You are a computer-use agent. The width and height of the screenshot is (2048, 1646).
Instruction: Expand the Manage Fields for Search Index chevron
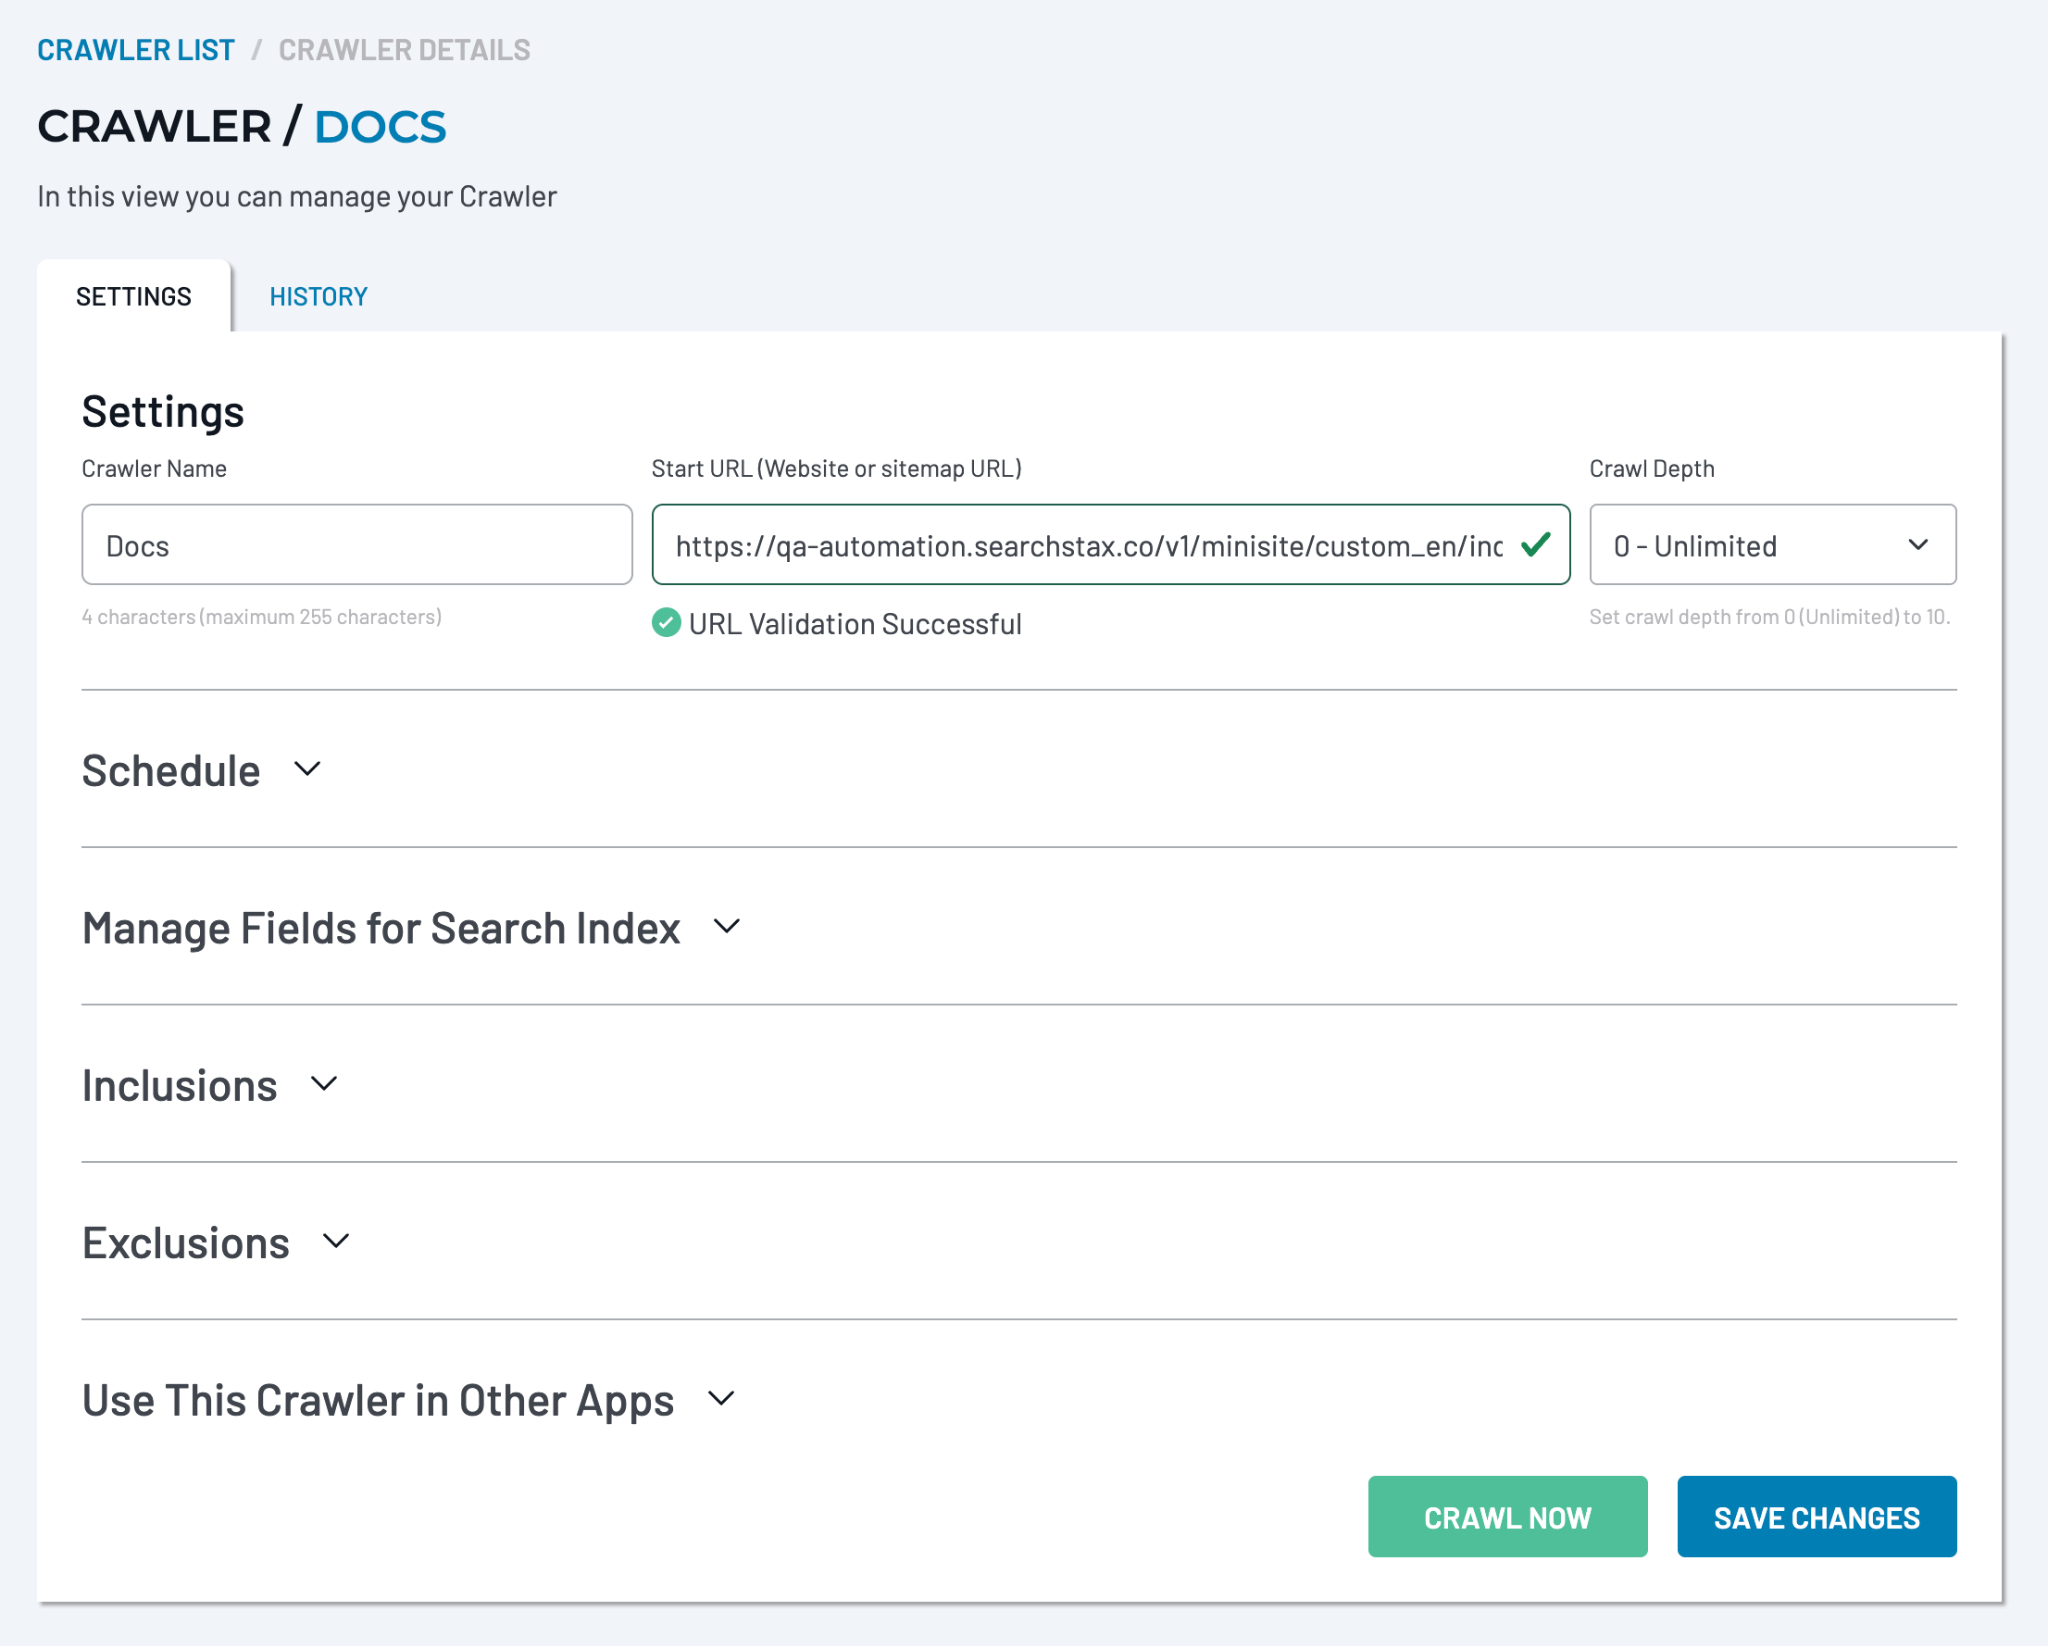pos(727,927)
